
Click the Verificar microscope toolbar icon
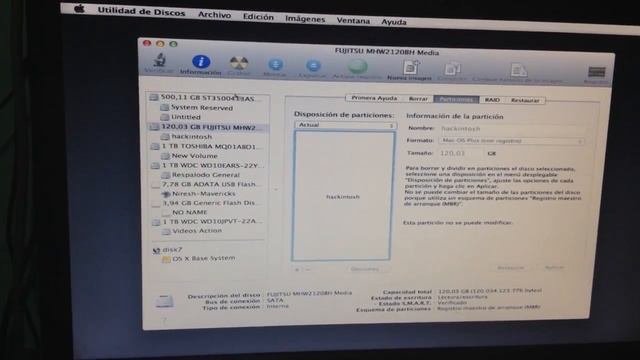159,60
